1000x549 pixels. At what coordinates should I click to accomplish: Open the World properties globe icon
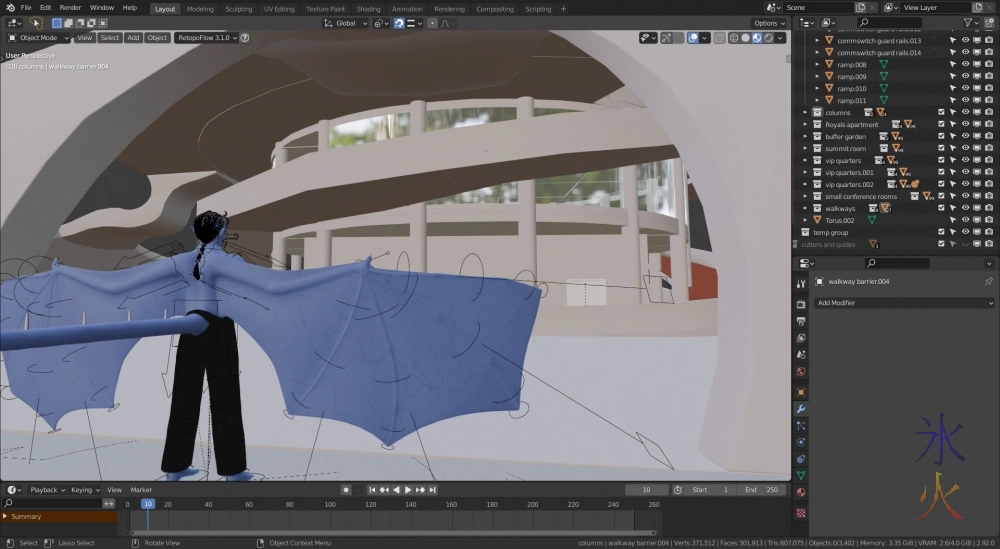click(801, 372)
